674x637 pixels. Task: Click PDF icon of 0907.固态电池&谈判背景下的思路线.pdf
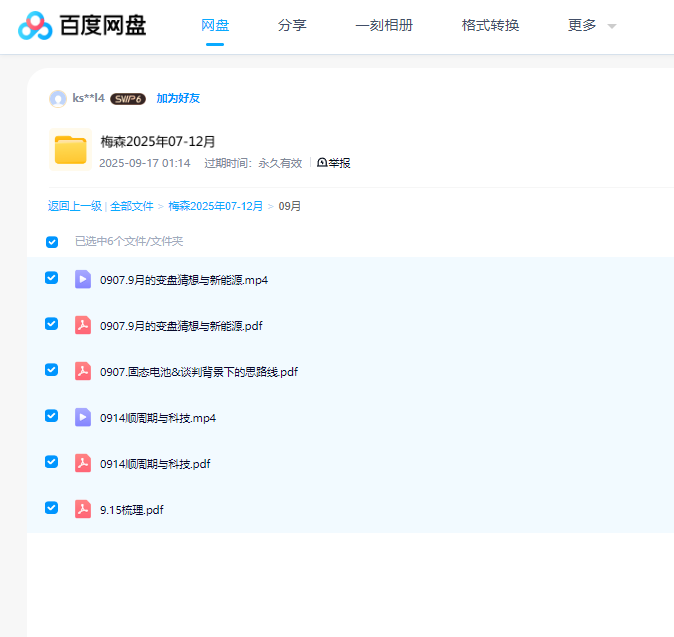pyautogui.click(x=83, y=371)
